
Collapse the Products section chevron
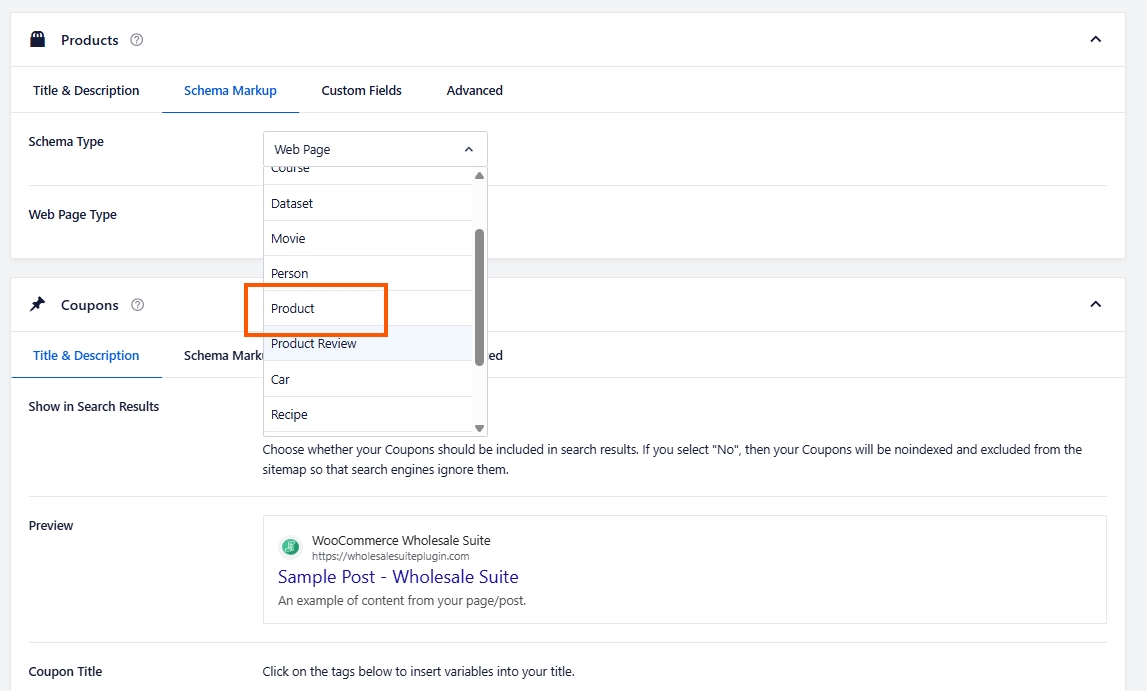pyautogui.click(x=1095, y=40)
